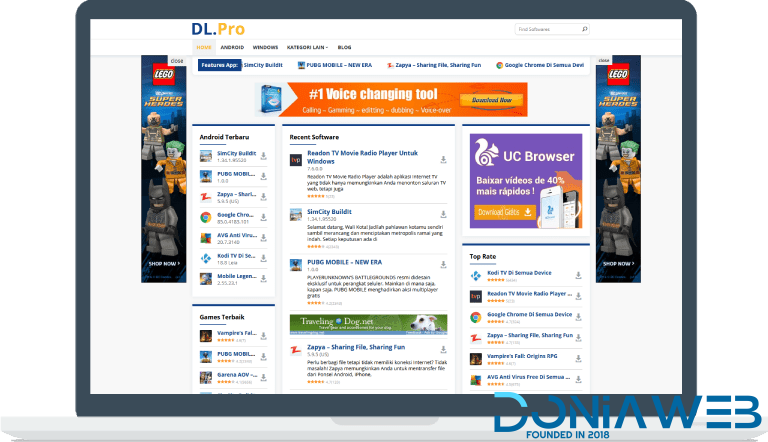Viewport: 768px width, 442px height.
Task: Download Google Chrome from Android Terbaru list
Action: 264,218
